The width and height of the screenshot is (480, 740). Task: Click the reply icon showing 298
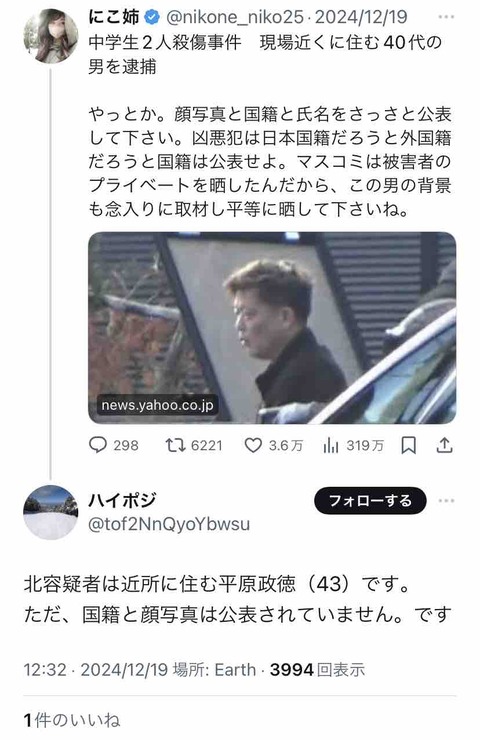(x=98, y=445)
